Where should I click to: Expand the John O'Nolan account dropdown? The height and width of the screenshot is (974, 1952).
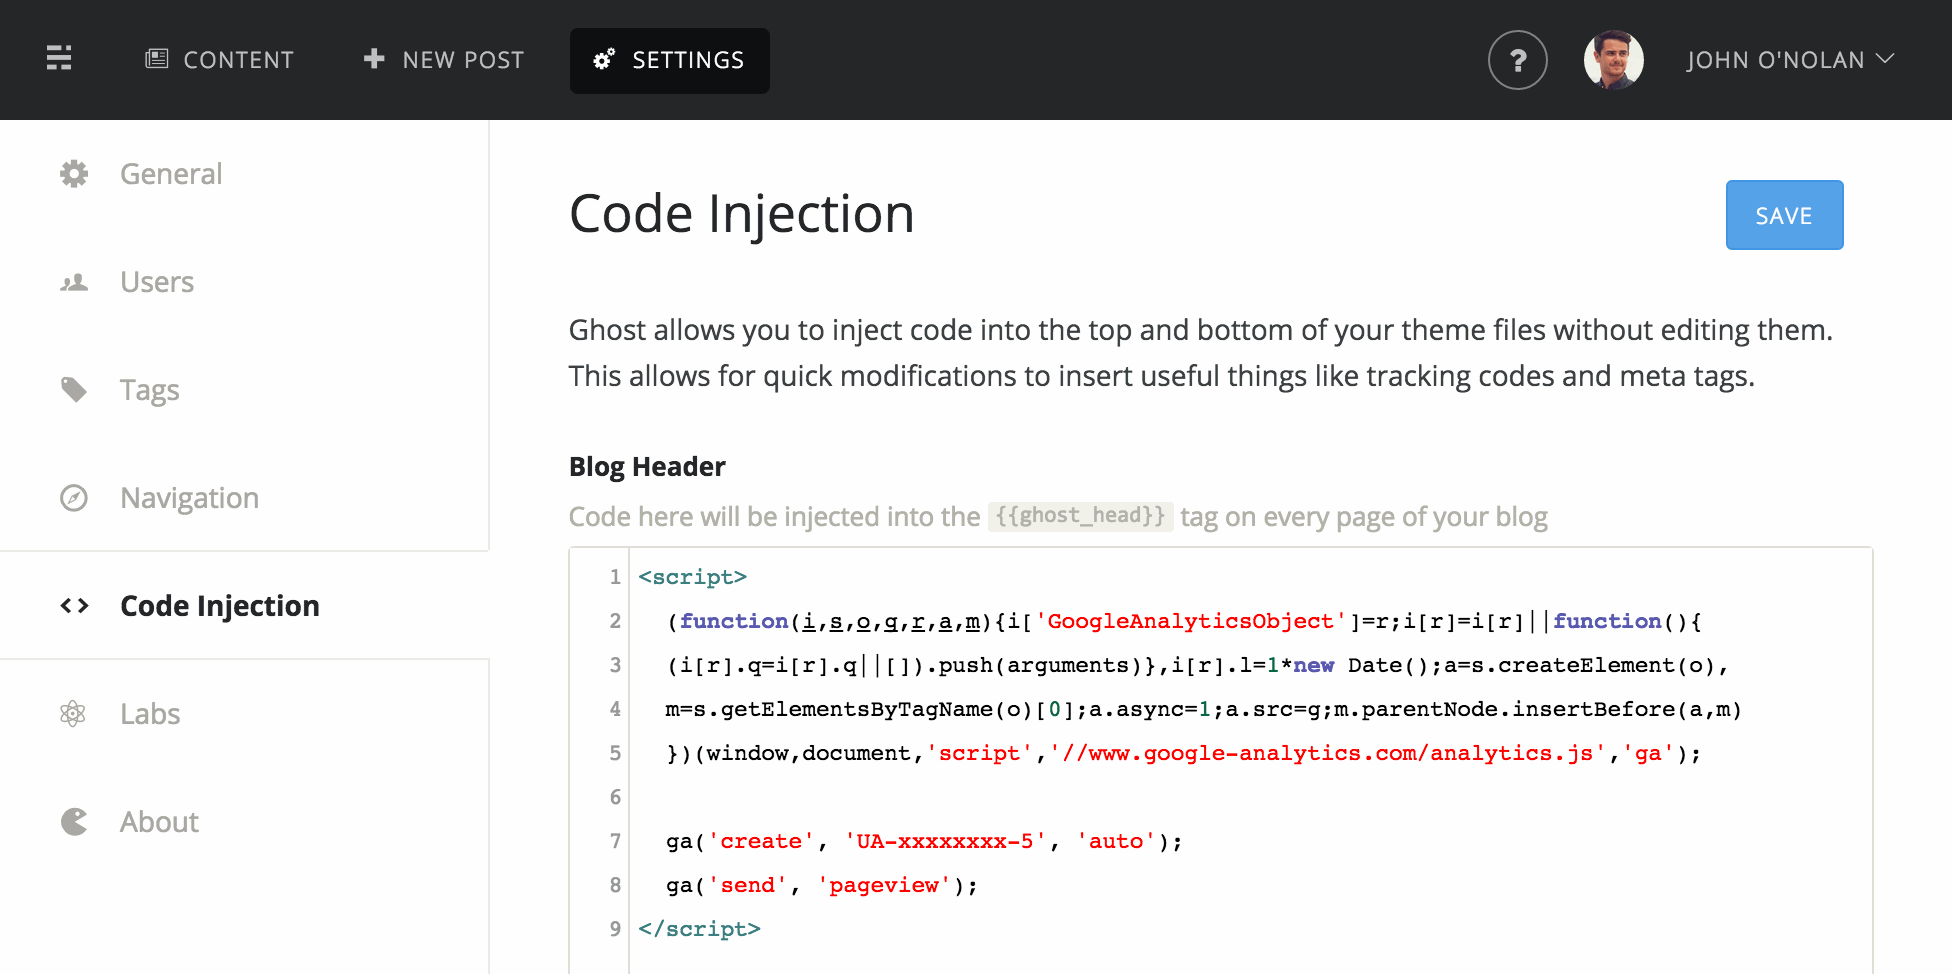tap(1789, 59)
